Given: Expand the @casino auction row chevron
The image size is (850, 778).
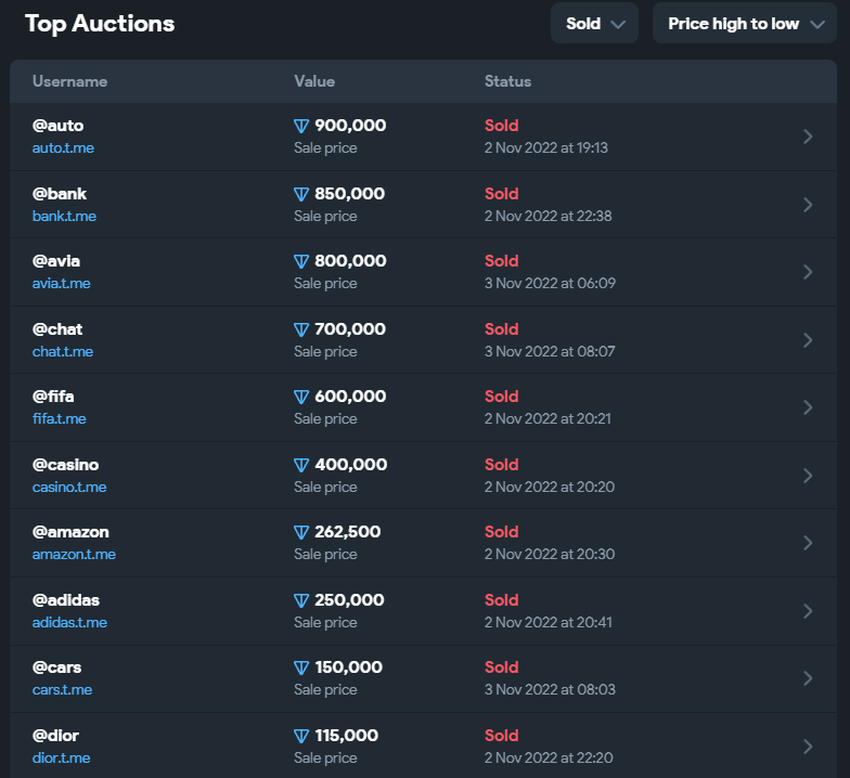Looking at the screenshot, I should 808,475.
